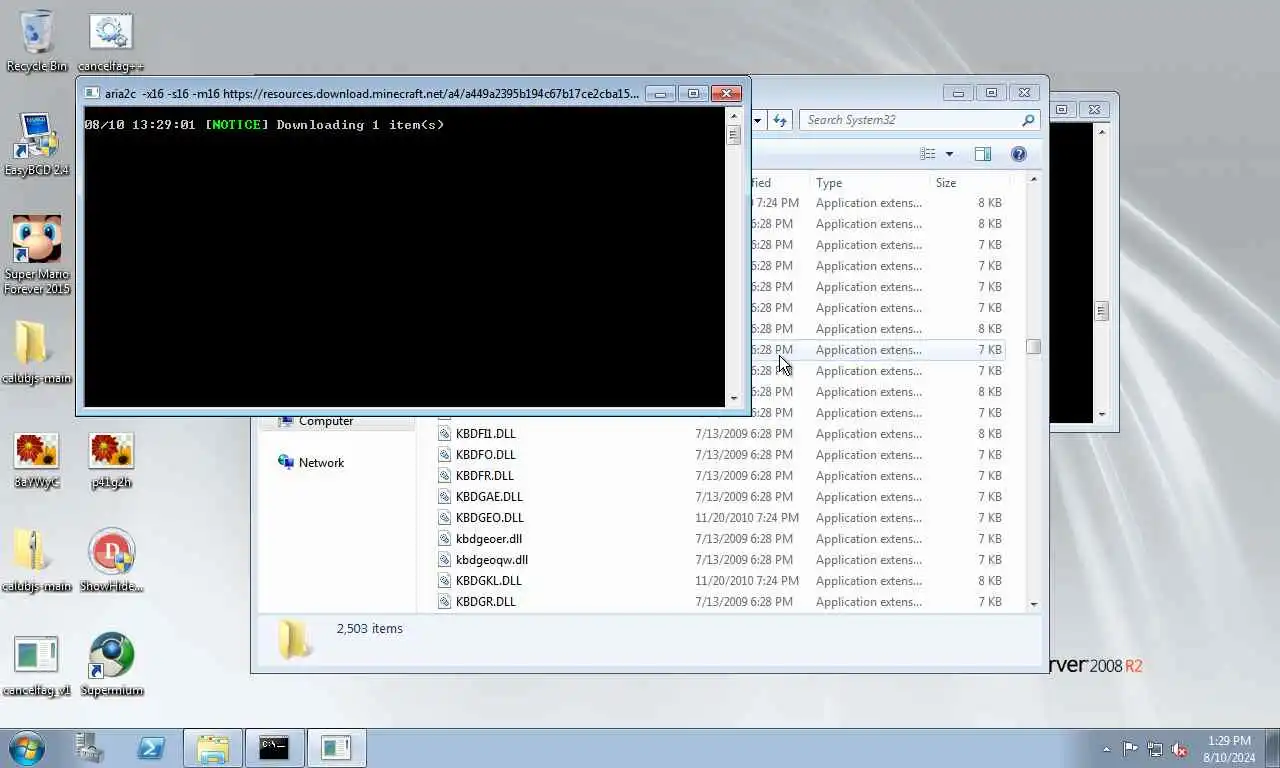This screenshot has height=768, width=1280.
Task: Open the calubjs-main folder on desktop
Action: coord(36,352)
